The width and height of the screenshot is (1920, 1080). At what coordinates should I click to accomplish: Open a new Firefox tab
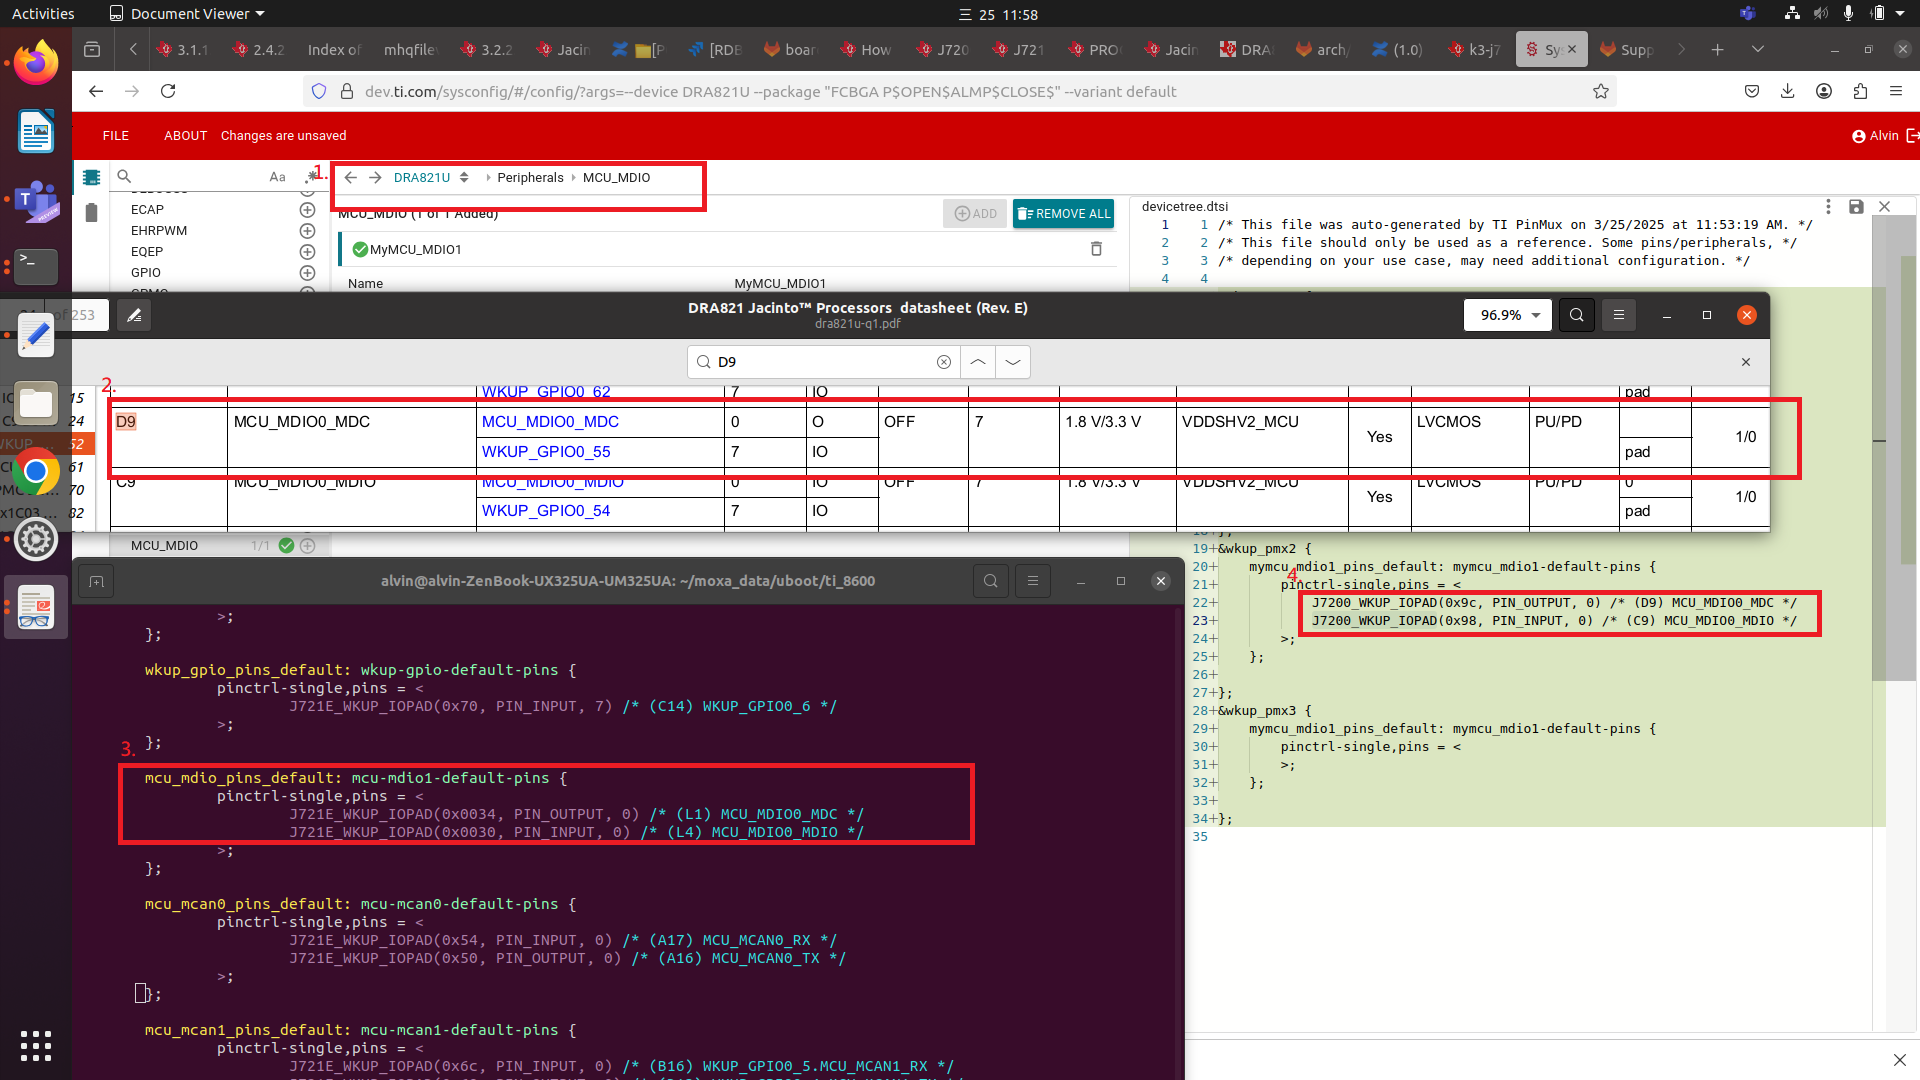point(1717,49)
